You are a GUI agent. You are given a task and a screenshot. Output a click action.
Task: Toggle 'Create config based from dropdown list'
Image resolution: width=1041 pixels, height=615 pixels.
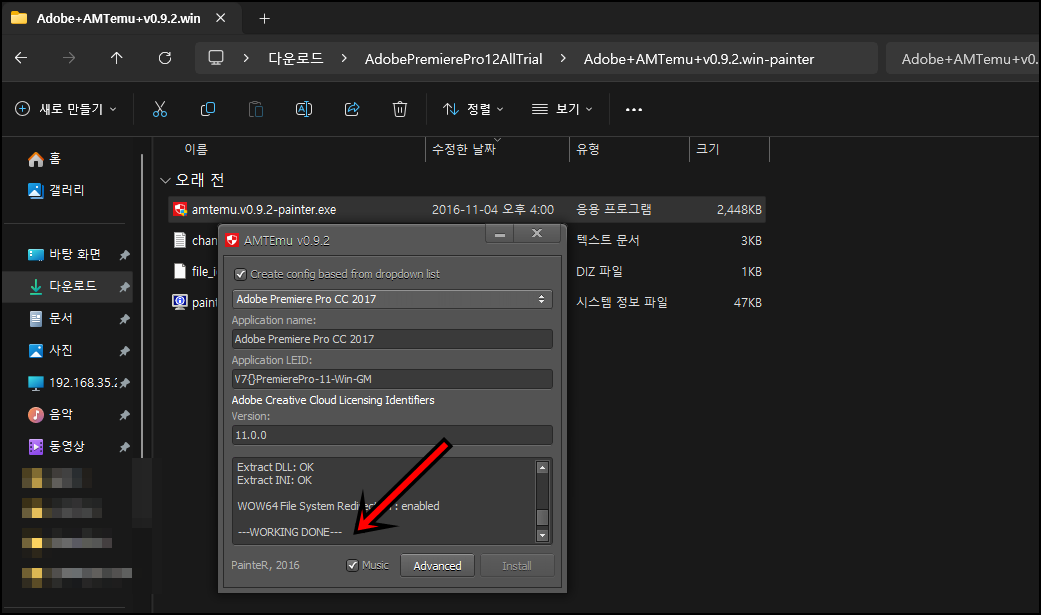click(240, 274)
